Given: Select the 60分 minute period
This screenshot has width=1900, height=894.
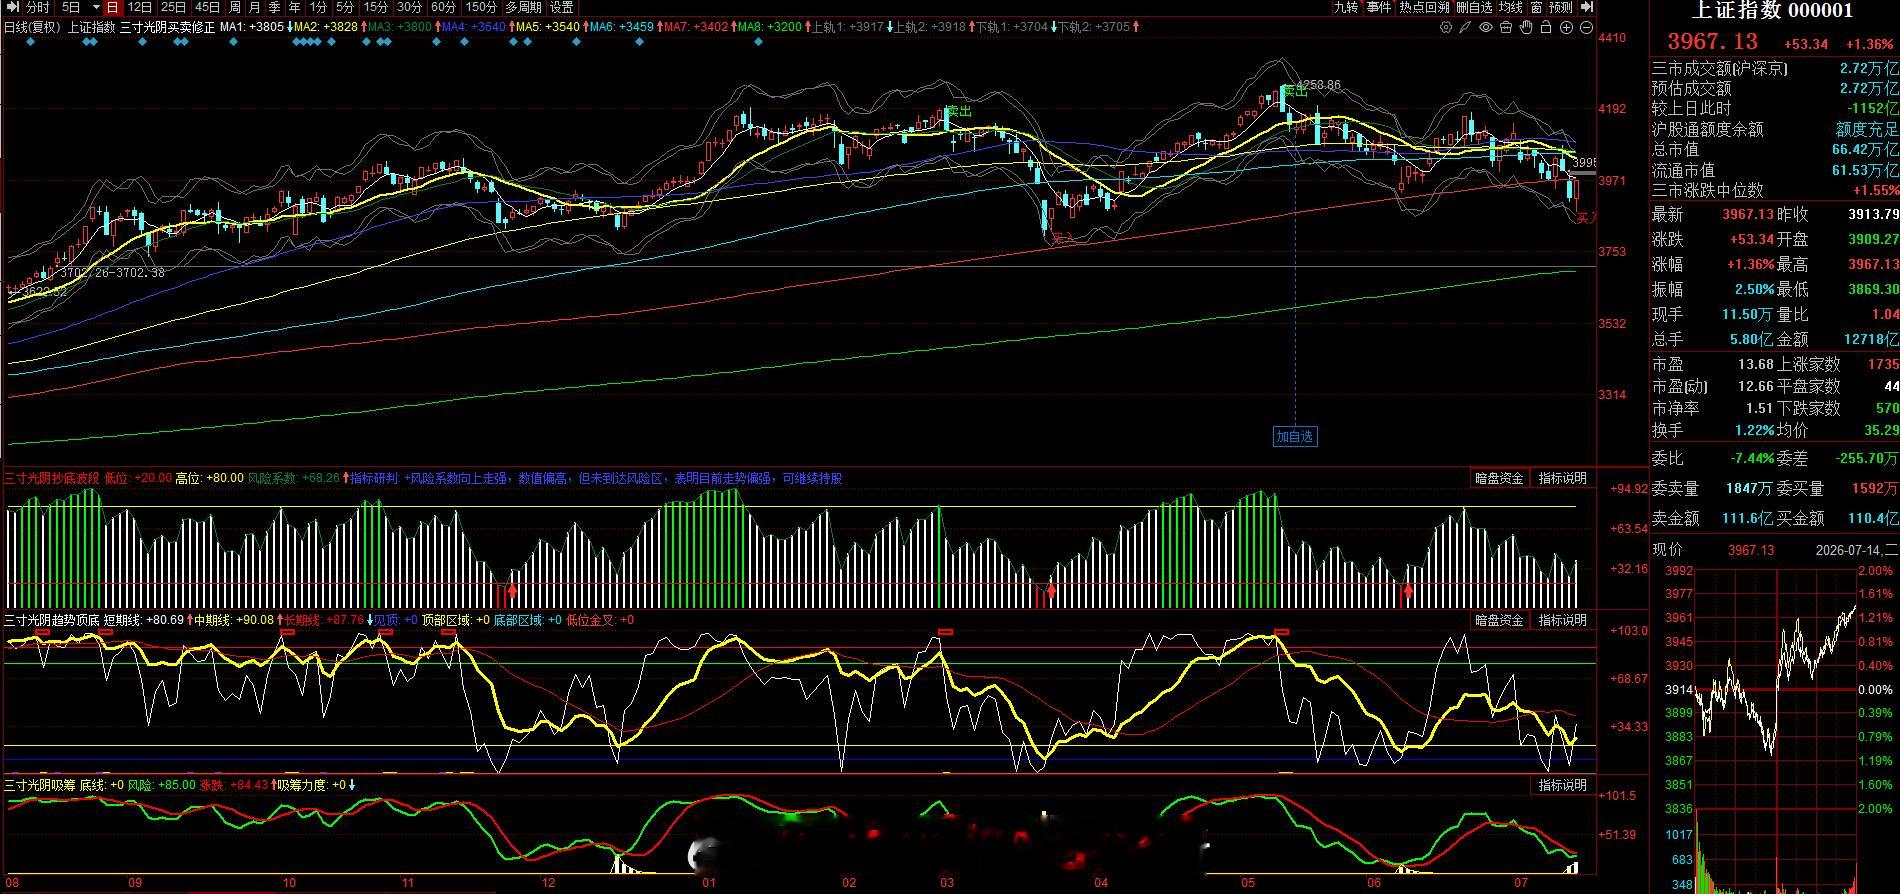Looking at the screenshot, I should pos(444,7).
